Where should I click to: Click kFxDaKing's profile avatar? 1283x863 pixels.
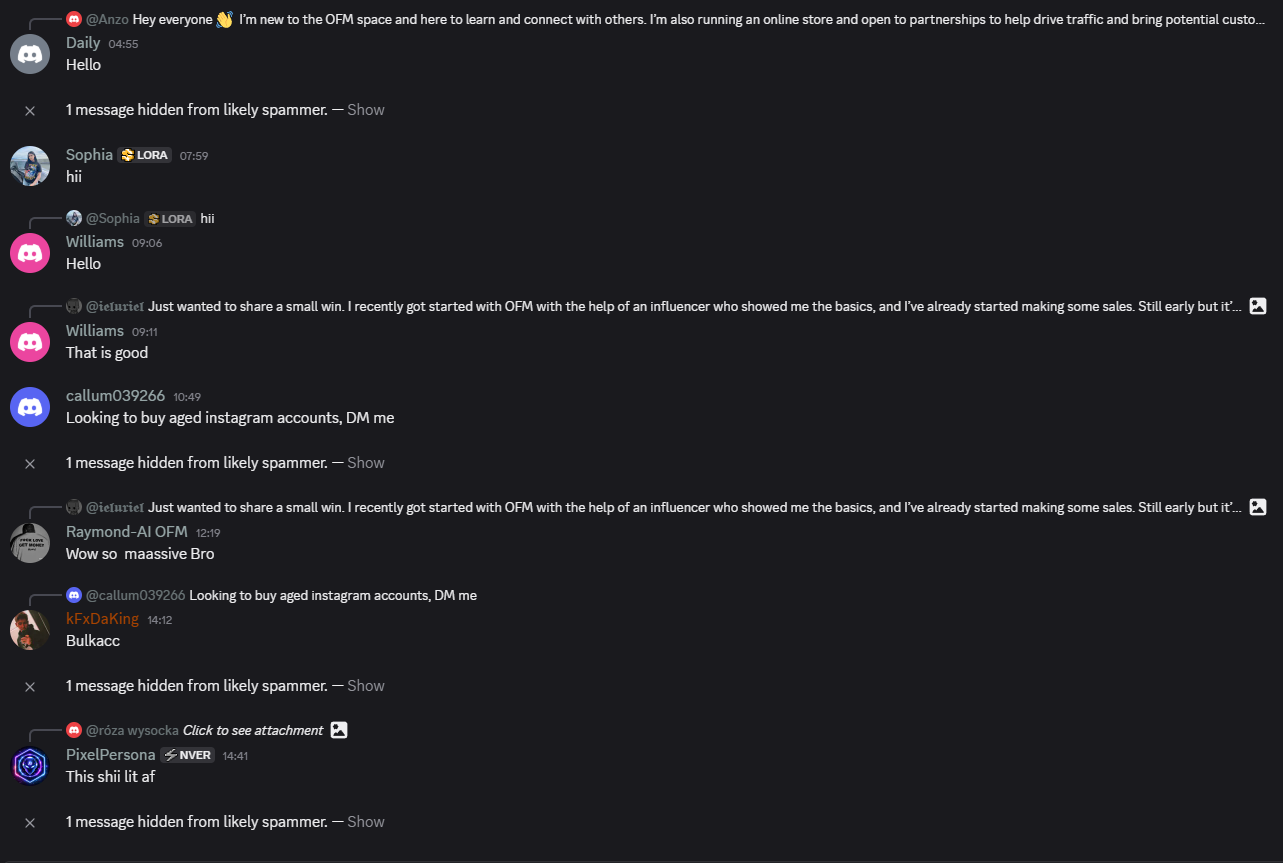[x=30, y=630]
